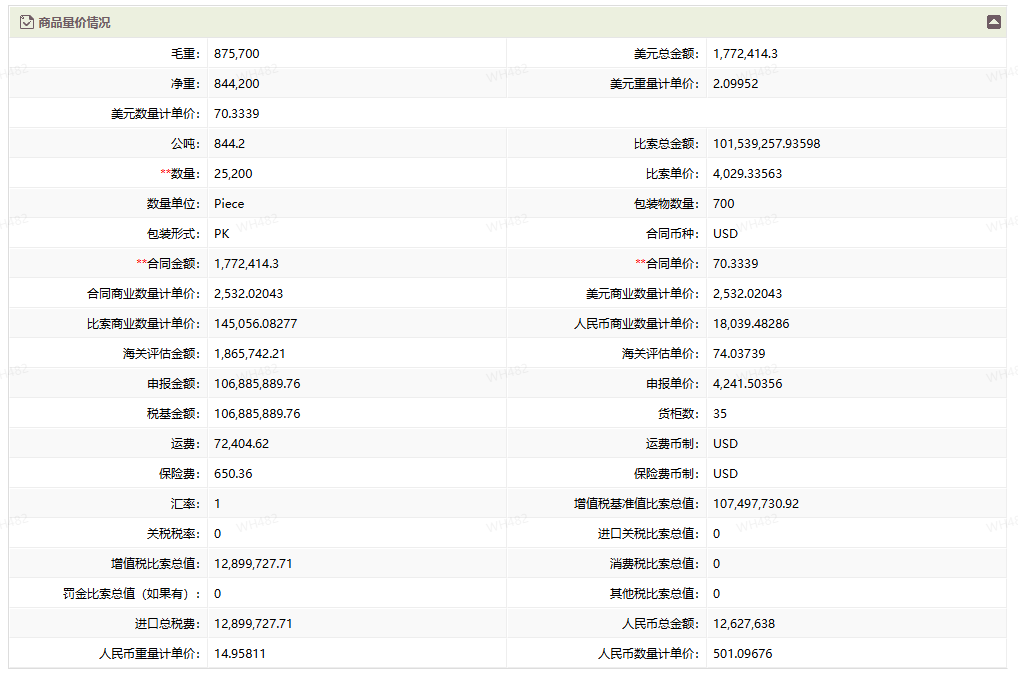Select the 公吨 value 844.2

click(229, 144)
